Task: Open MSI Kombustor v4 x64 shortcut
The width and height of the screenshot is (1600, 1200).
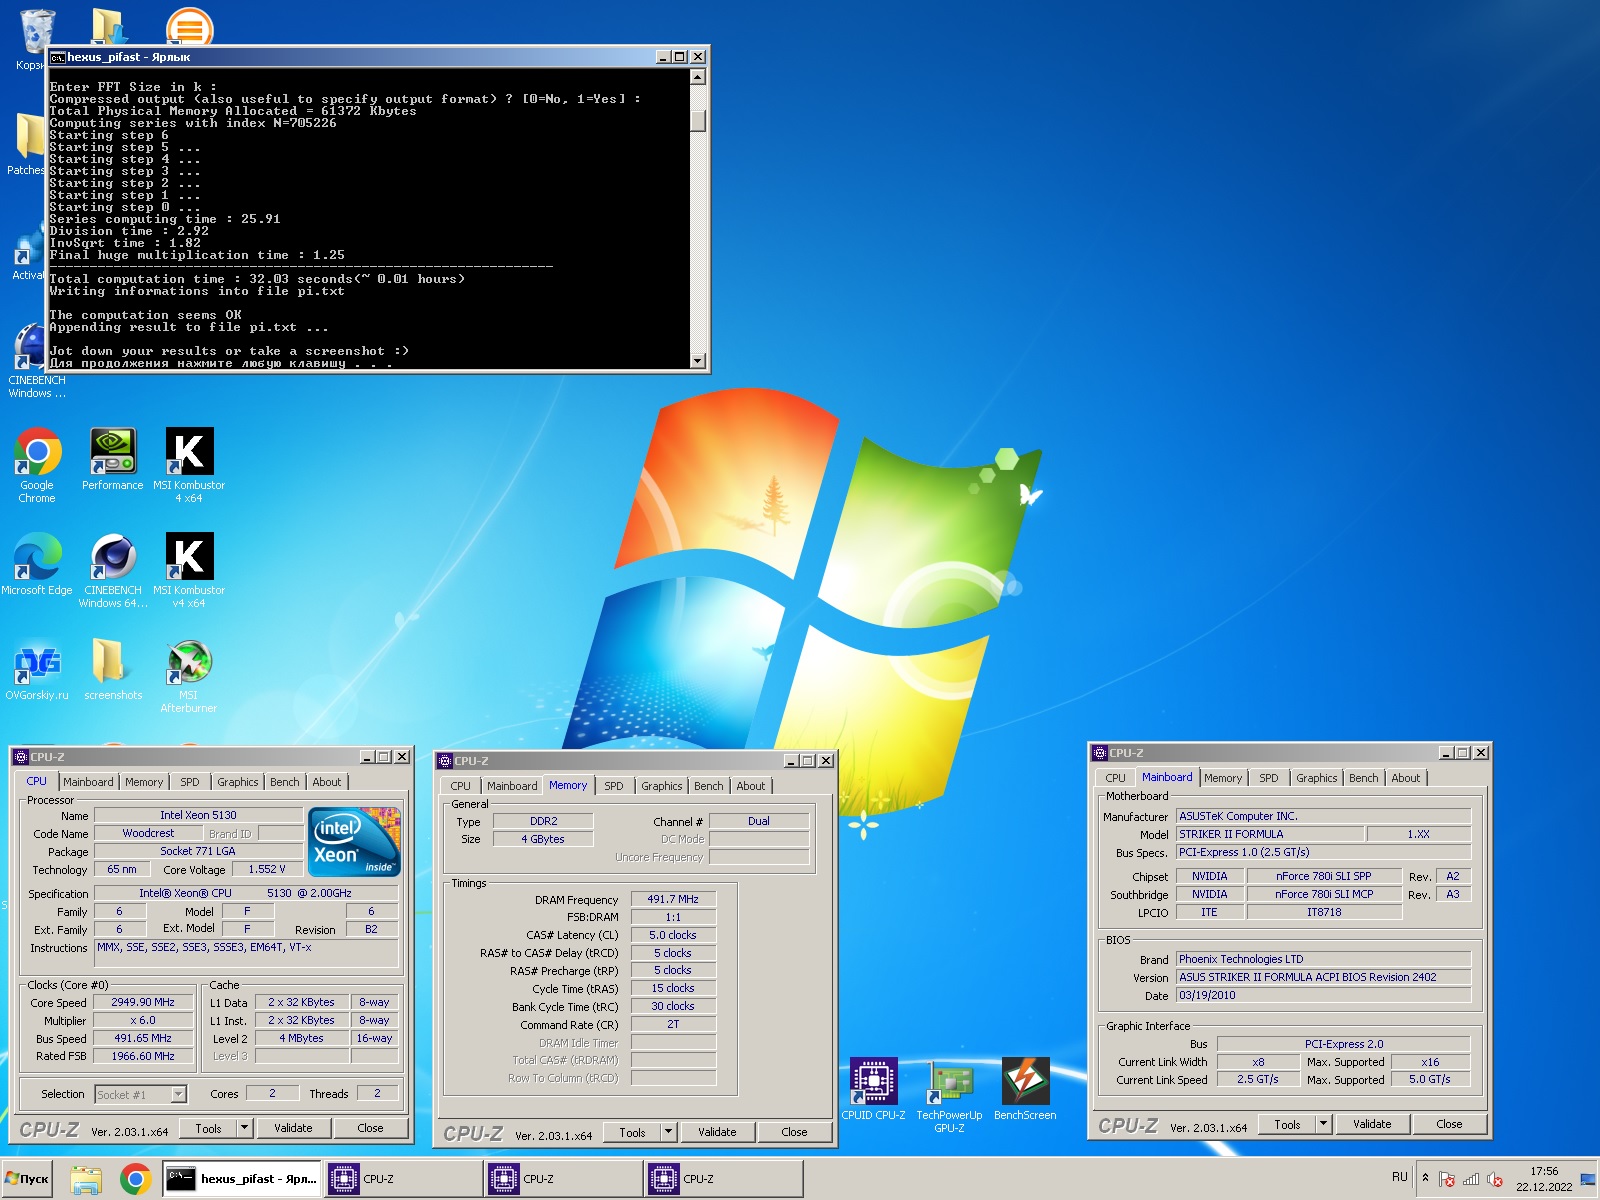Action: coord(189,570)
